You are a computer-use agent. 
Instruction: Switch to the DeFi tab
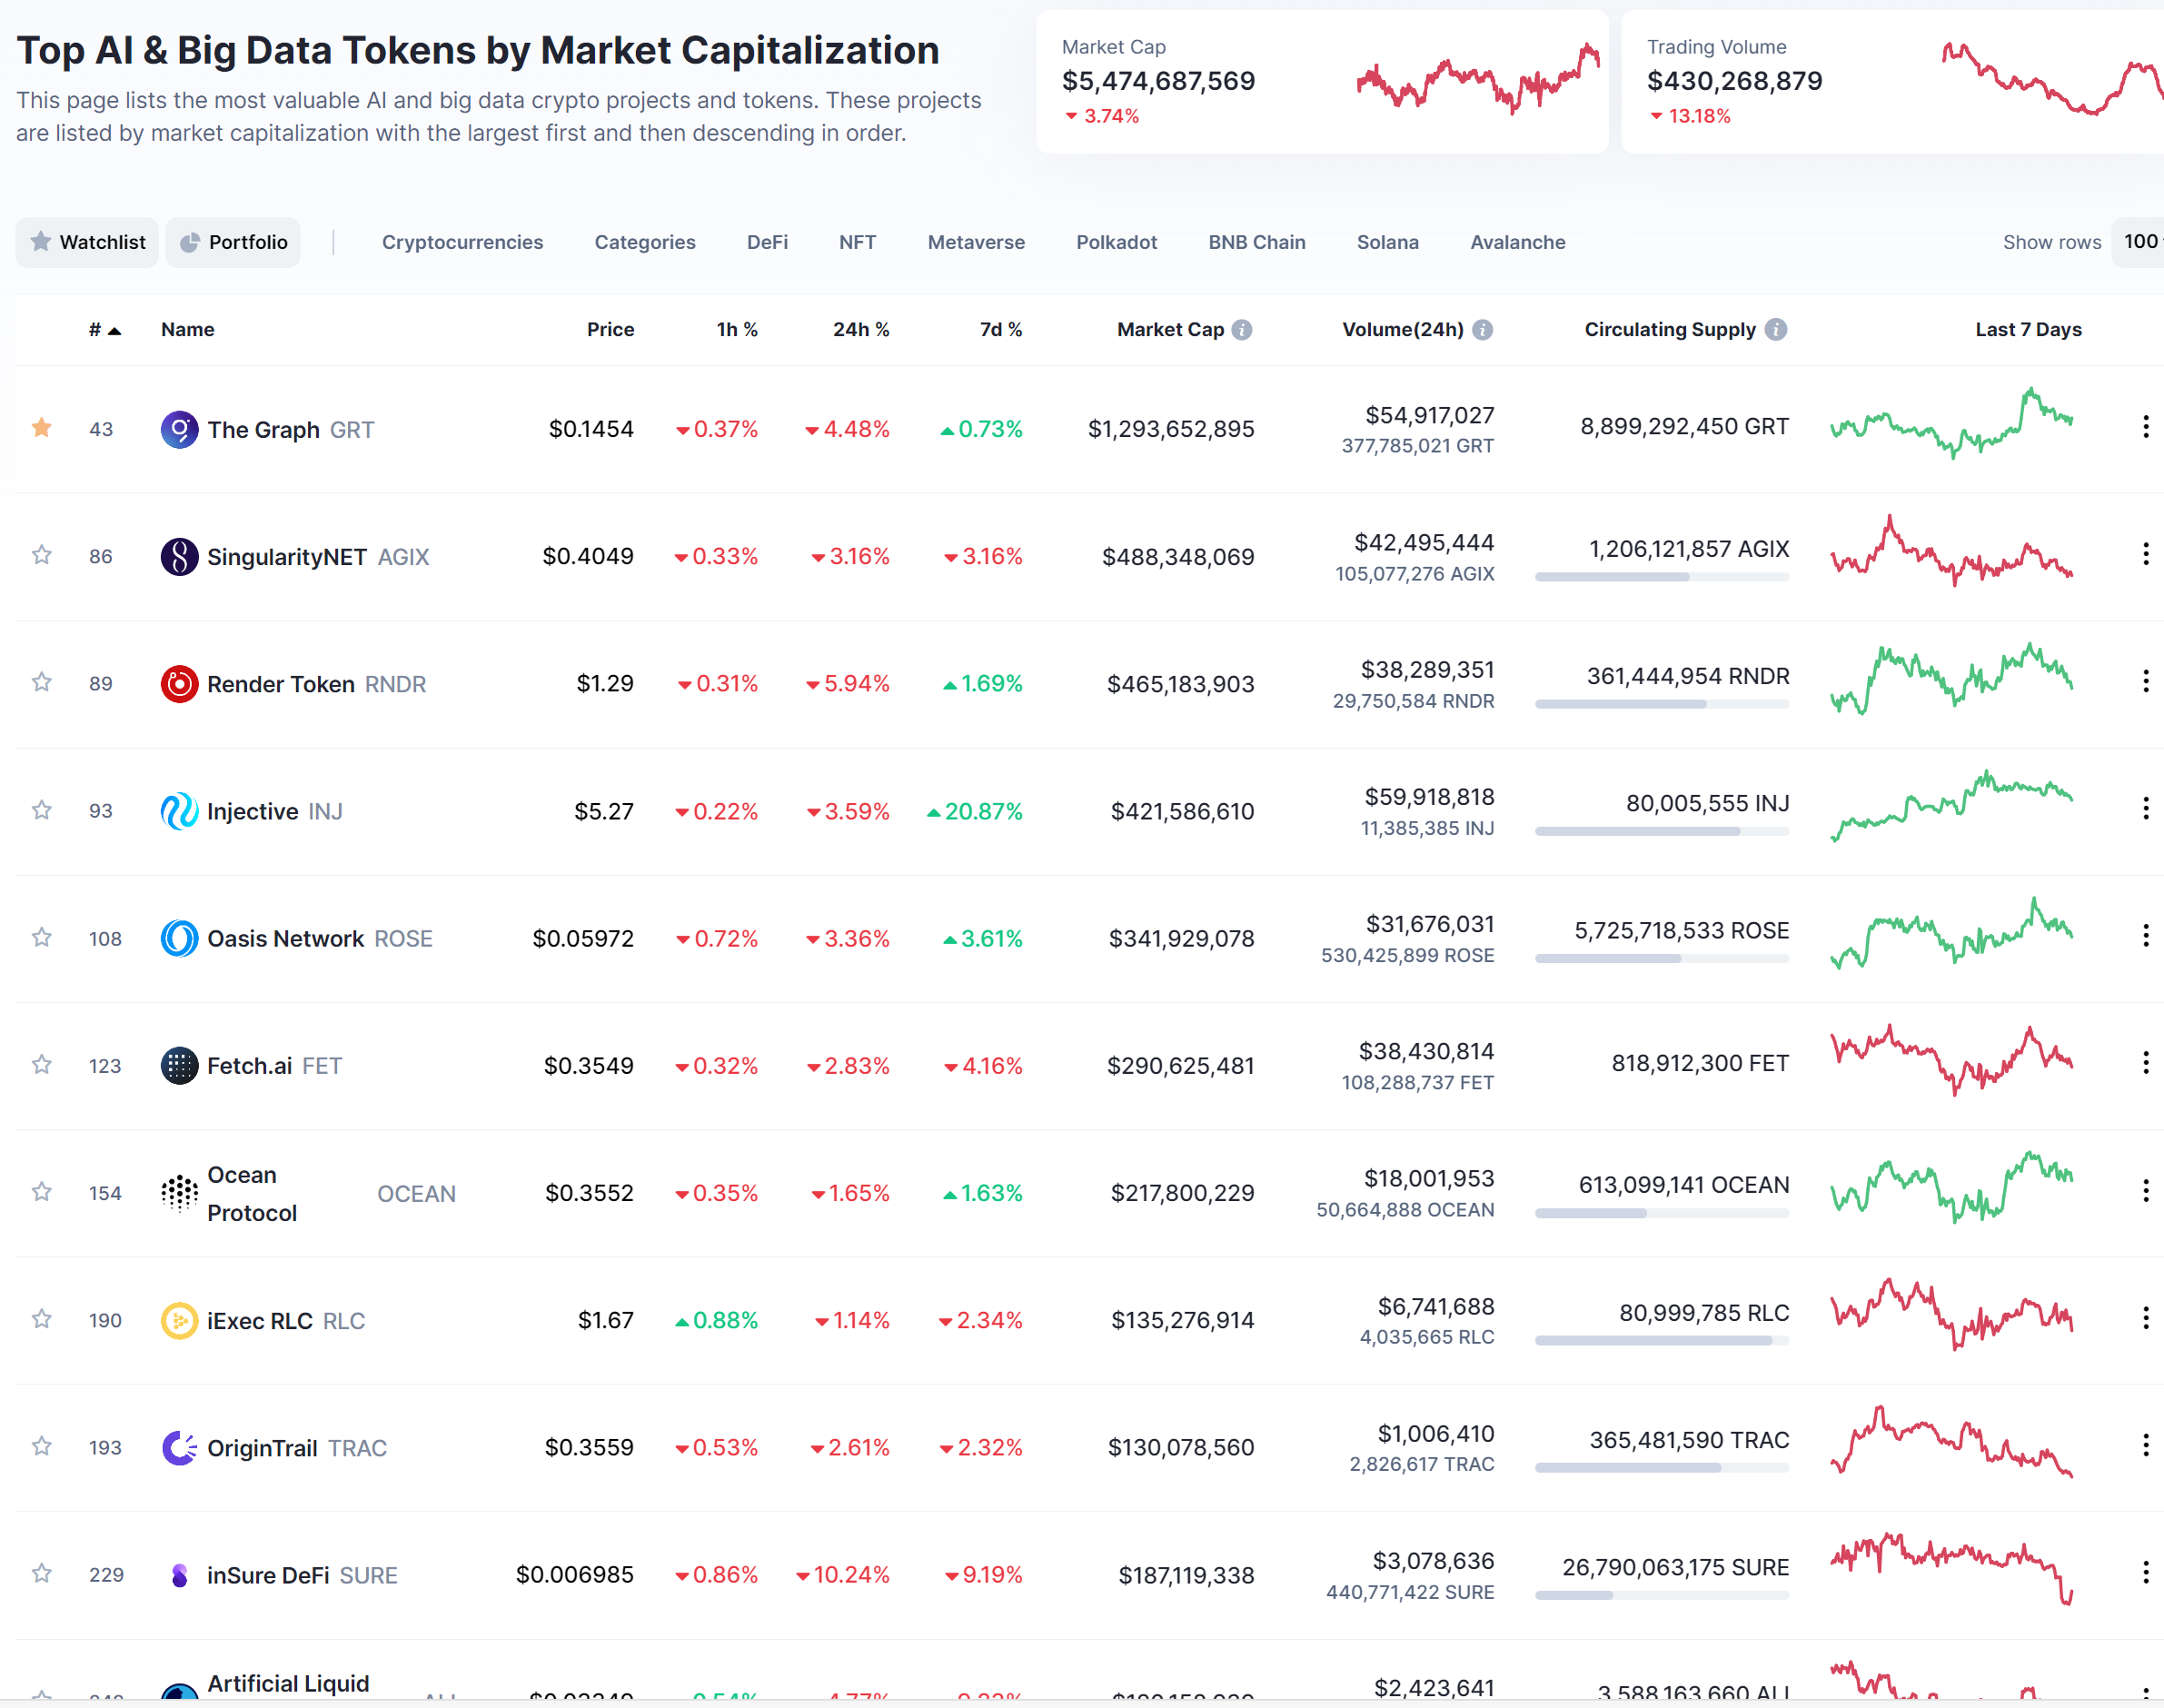tap(767, 242)
